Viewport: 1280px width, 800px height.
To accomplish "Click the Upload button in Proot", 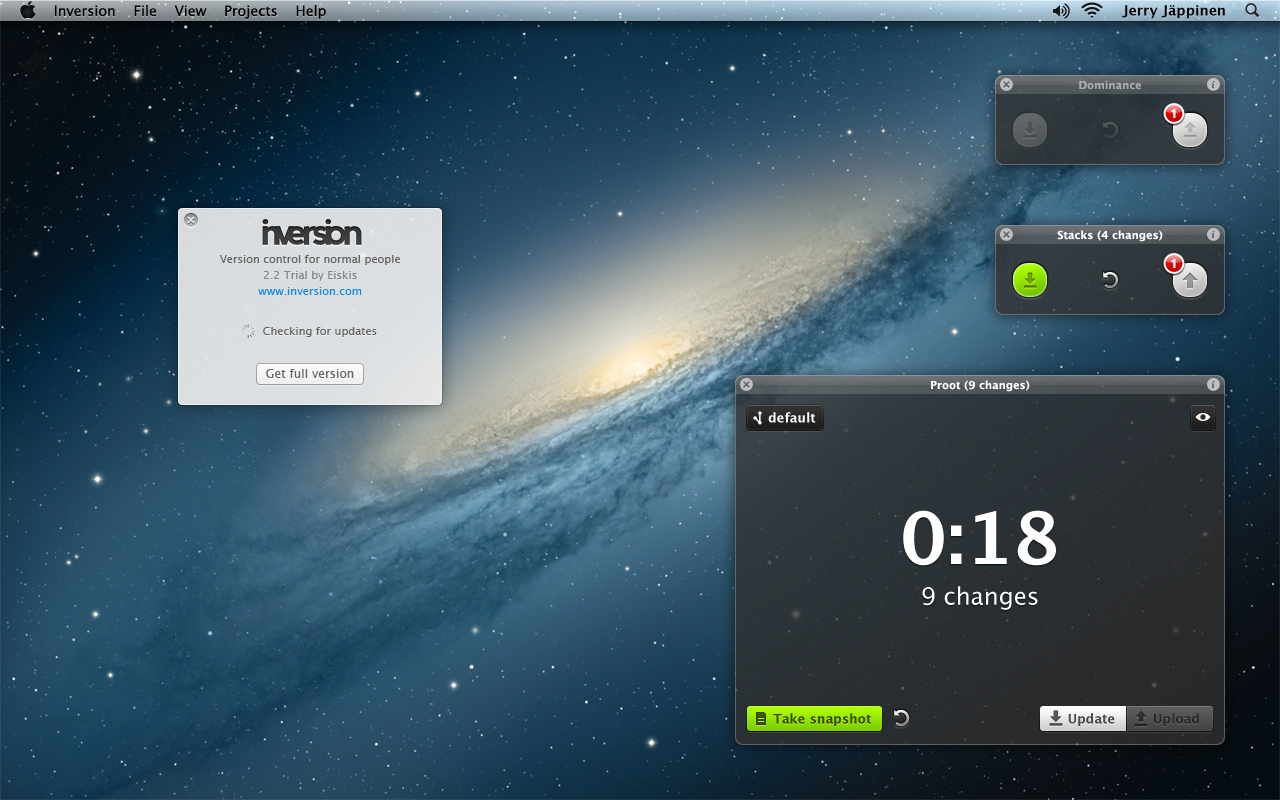I will [1170, 719].
